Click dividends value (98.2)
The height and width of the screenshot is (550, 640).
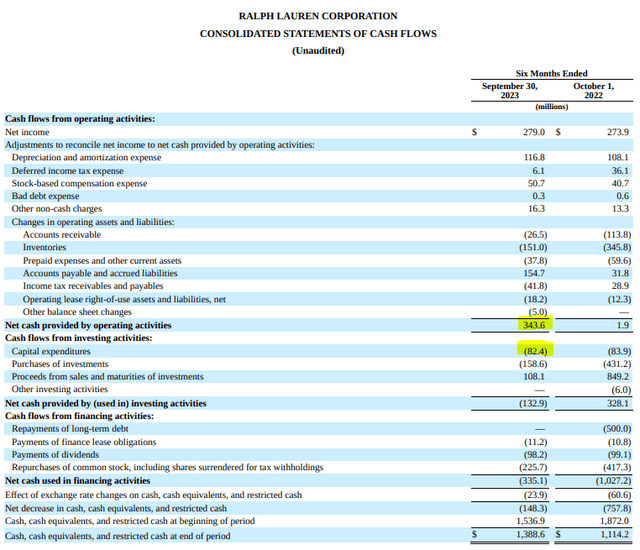536,455
